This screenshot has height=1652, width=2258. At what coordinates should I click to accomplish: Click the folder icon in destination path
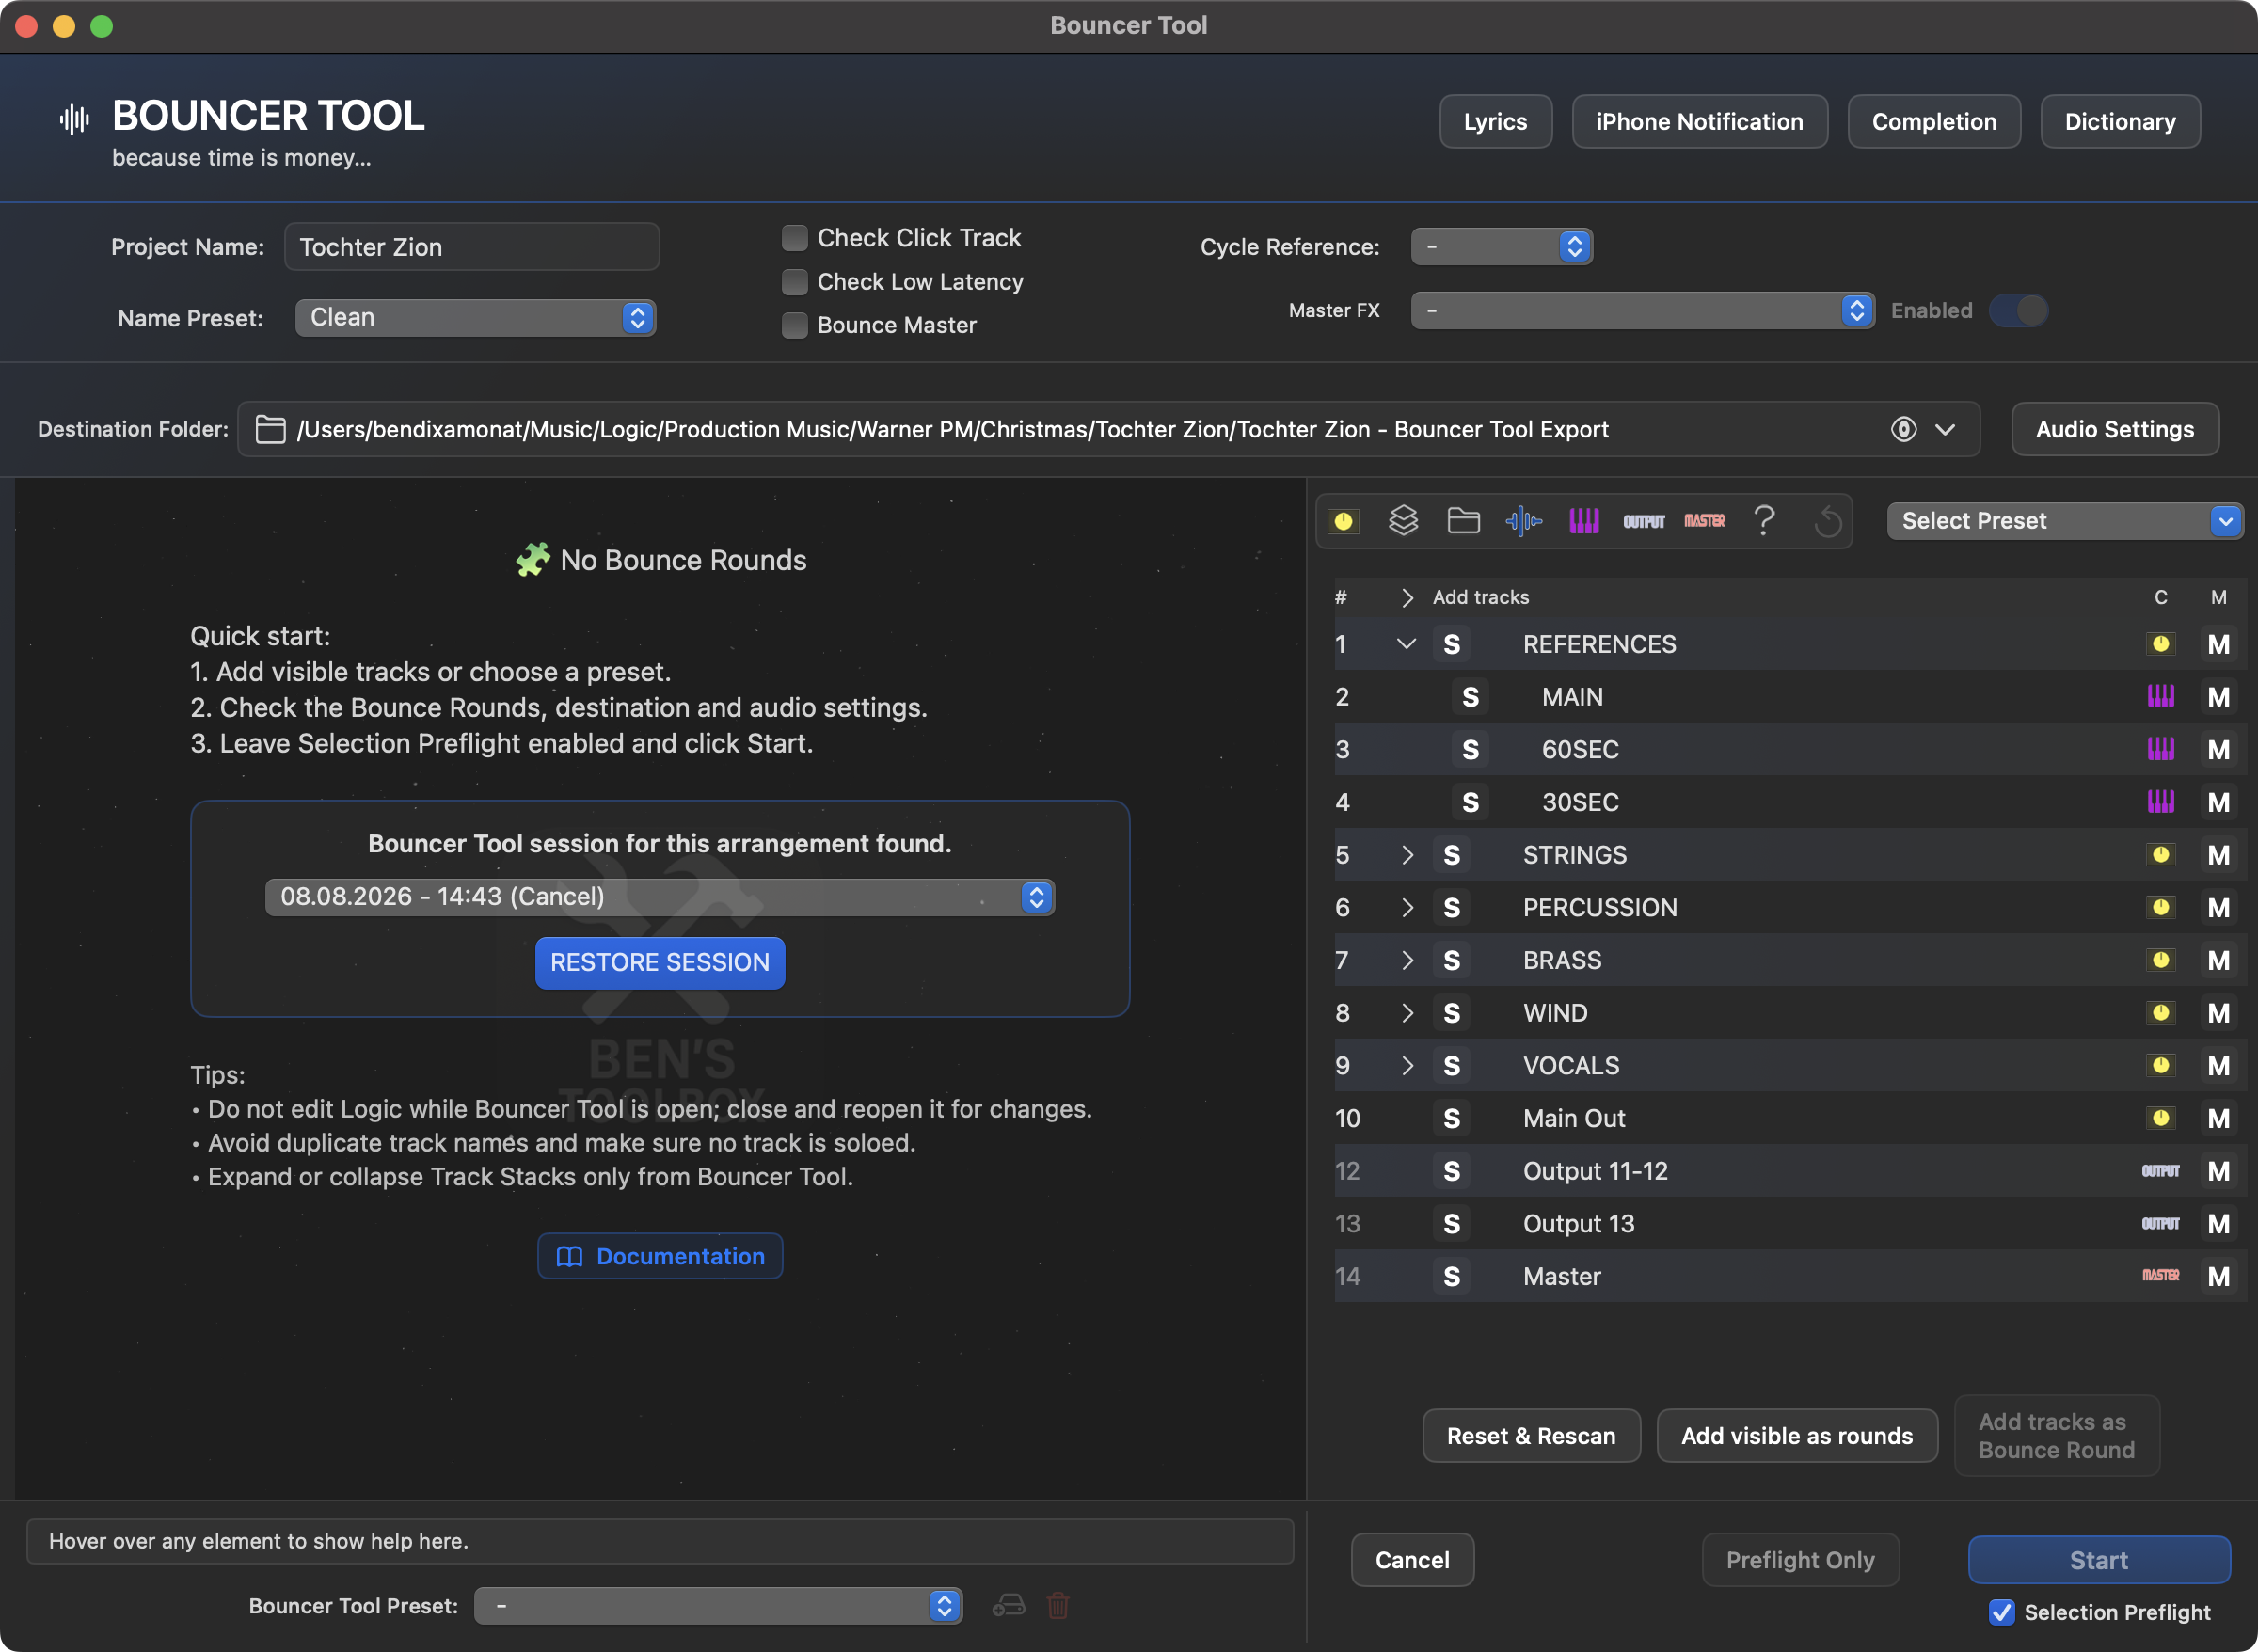click(271, 429)
